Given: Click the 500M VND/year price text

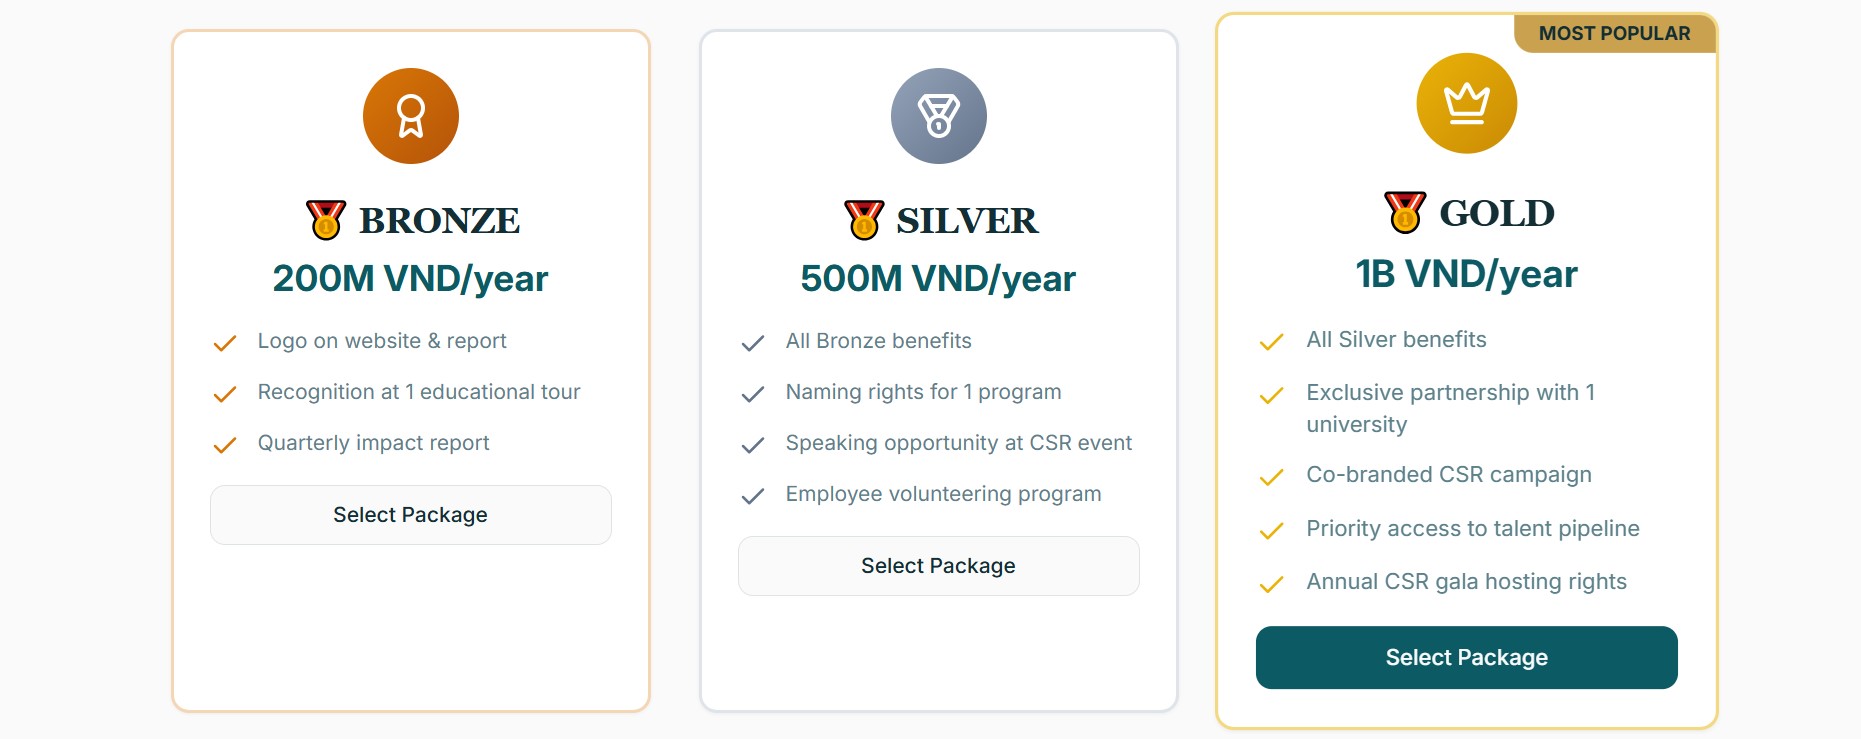Looking at the screenshot, I should [x=938, y=279].
